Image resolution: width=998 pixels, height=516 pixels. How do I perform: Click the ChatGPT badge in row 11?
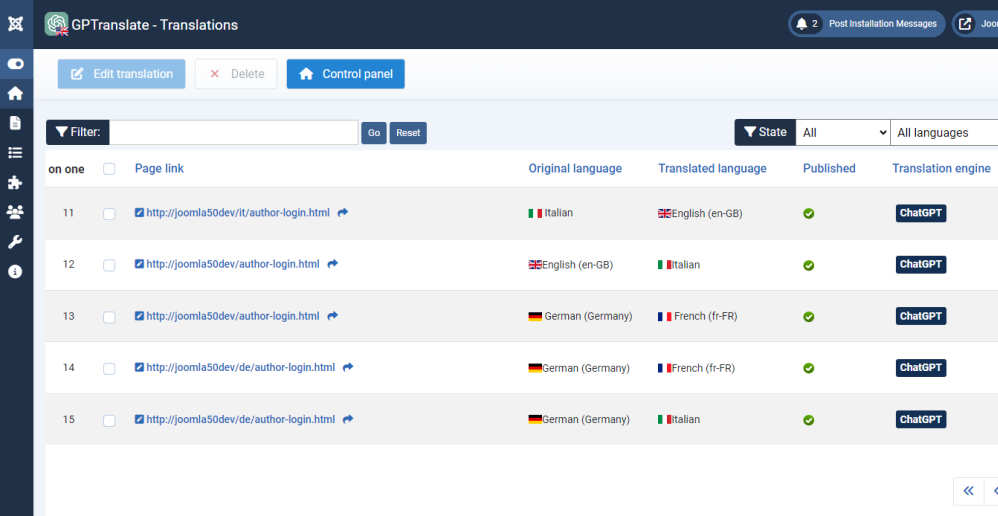(x=921, y=213)
